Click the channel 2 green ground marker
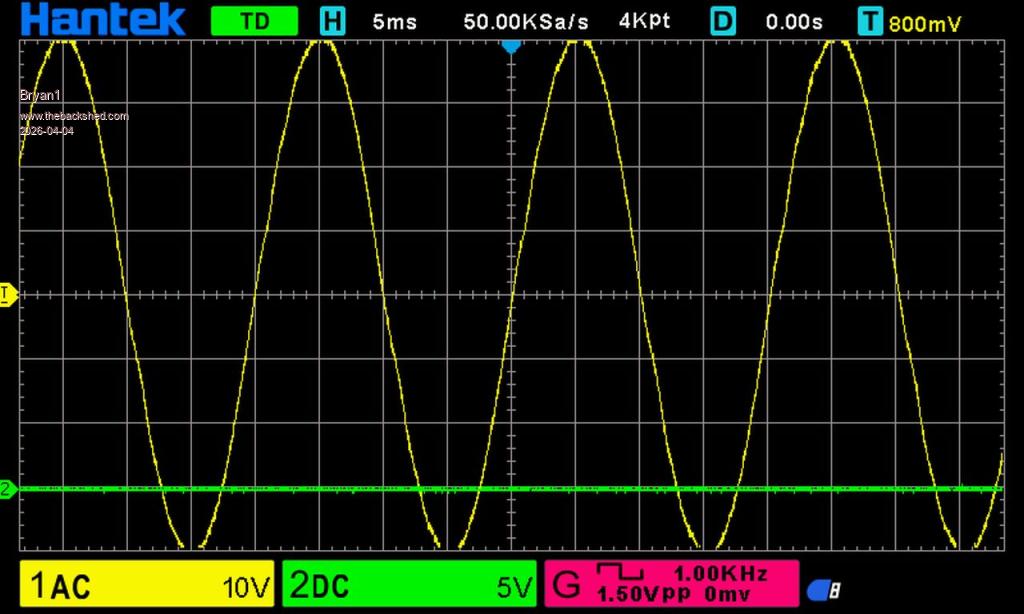Image resolution: width=1024 pixels, height=614 pixels. 7,489
